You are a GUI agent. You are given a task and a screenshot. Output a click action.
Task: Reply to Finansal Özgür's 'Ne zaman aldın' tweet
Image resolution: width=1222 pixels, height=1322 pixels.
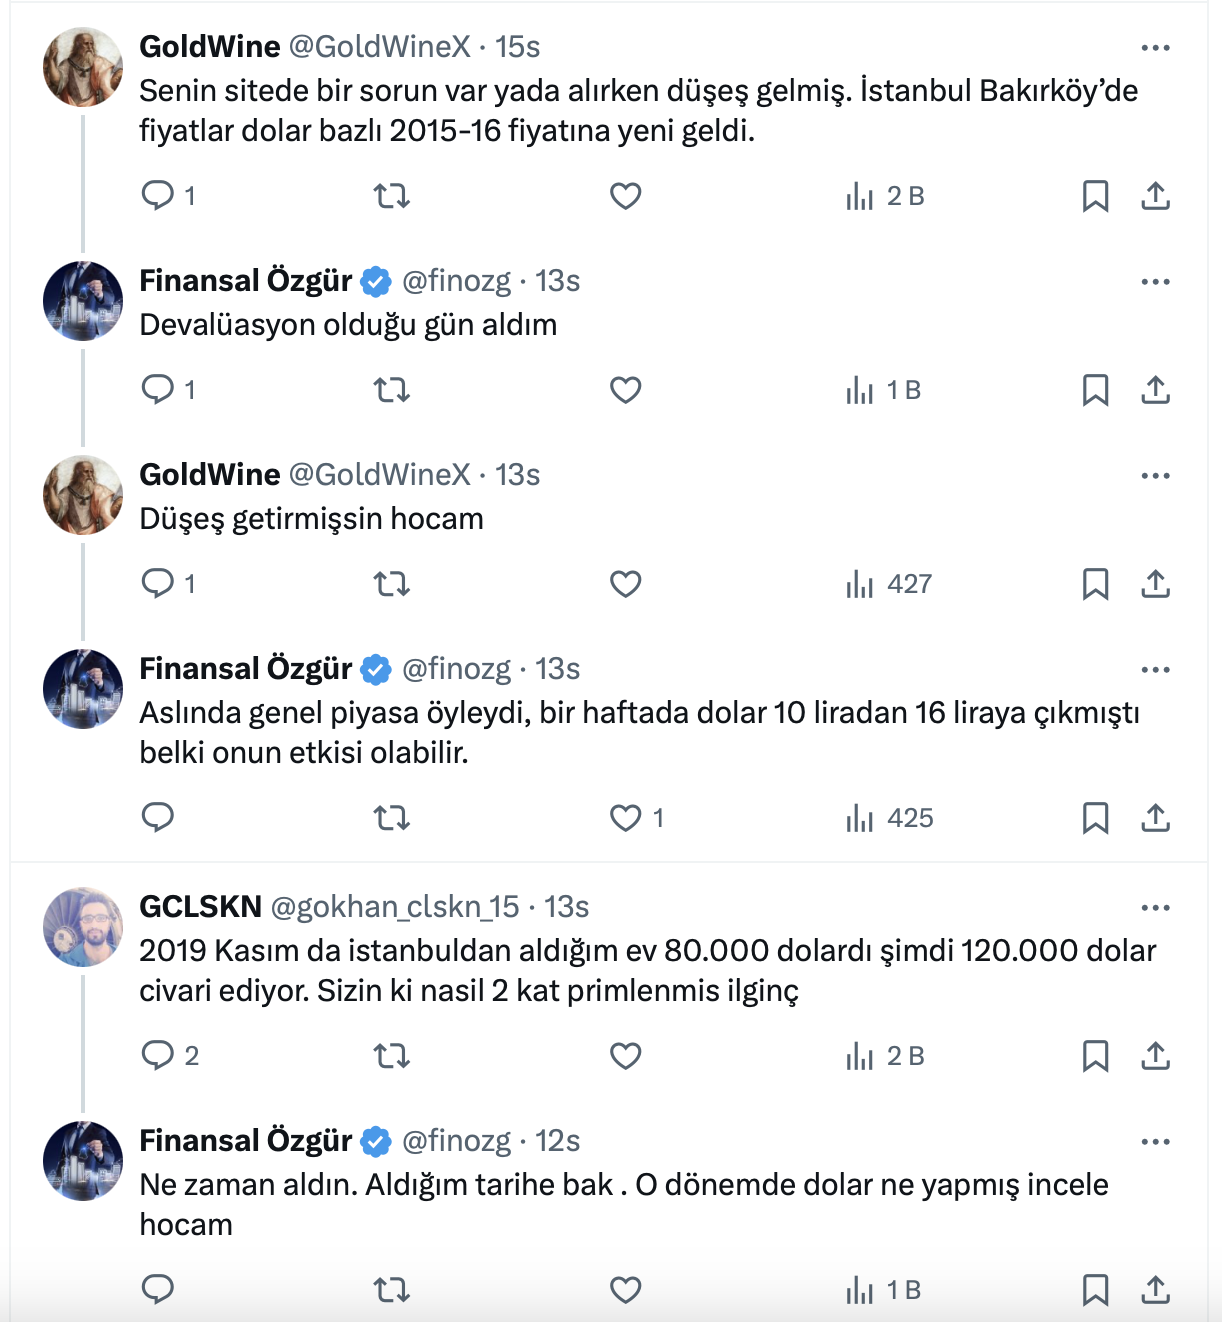pyautogui.click(x=158, y=1289)
